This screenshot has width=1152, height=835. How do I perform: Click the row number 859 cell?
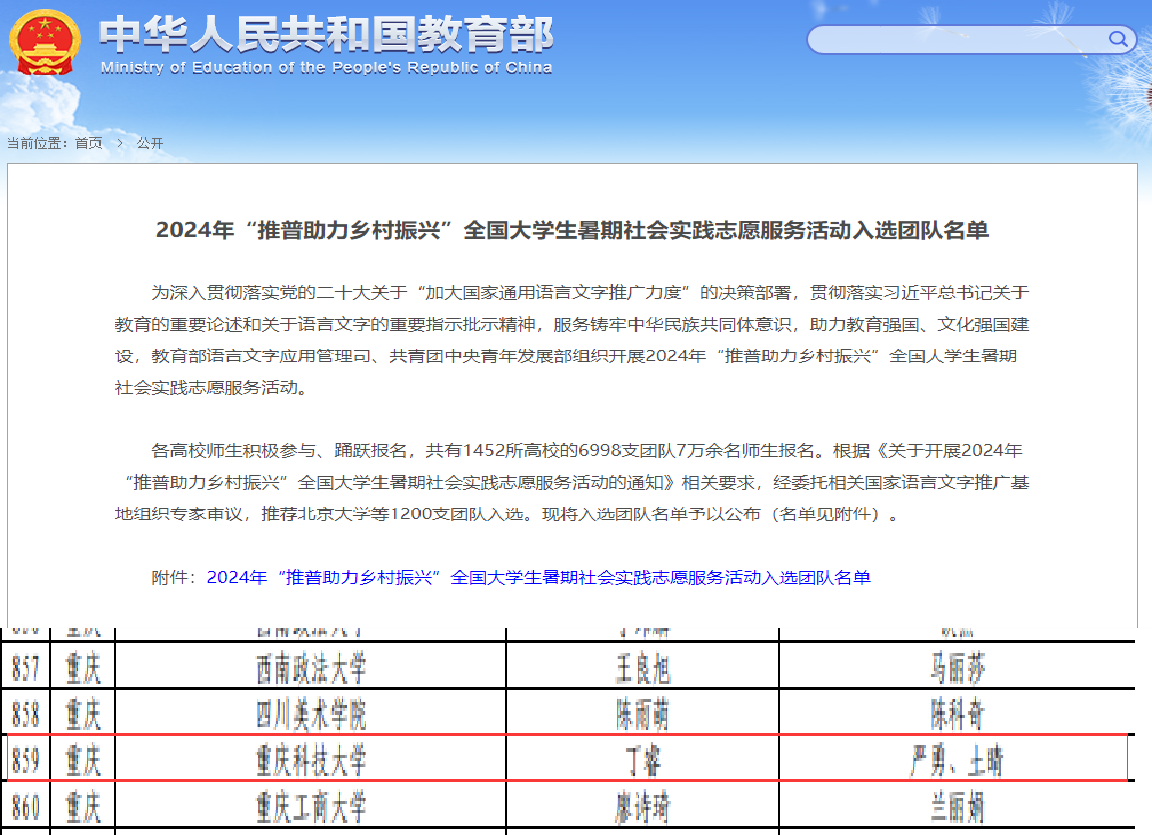26,761
